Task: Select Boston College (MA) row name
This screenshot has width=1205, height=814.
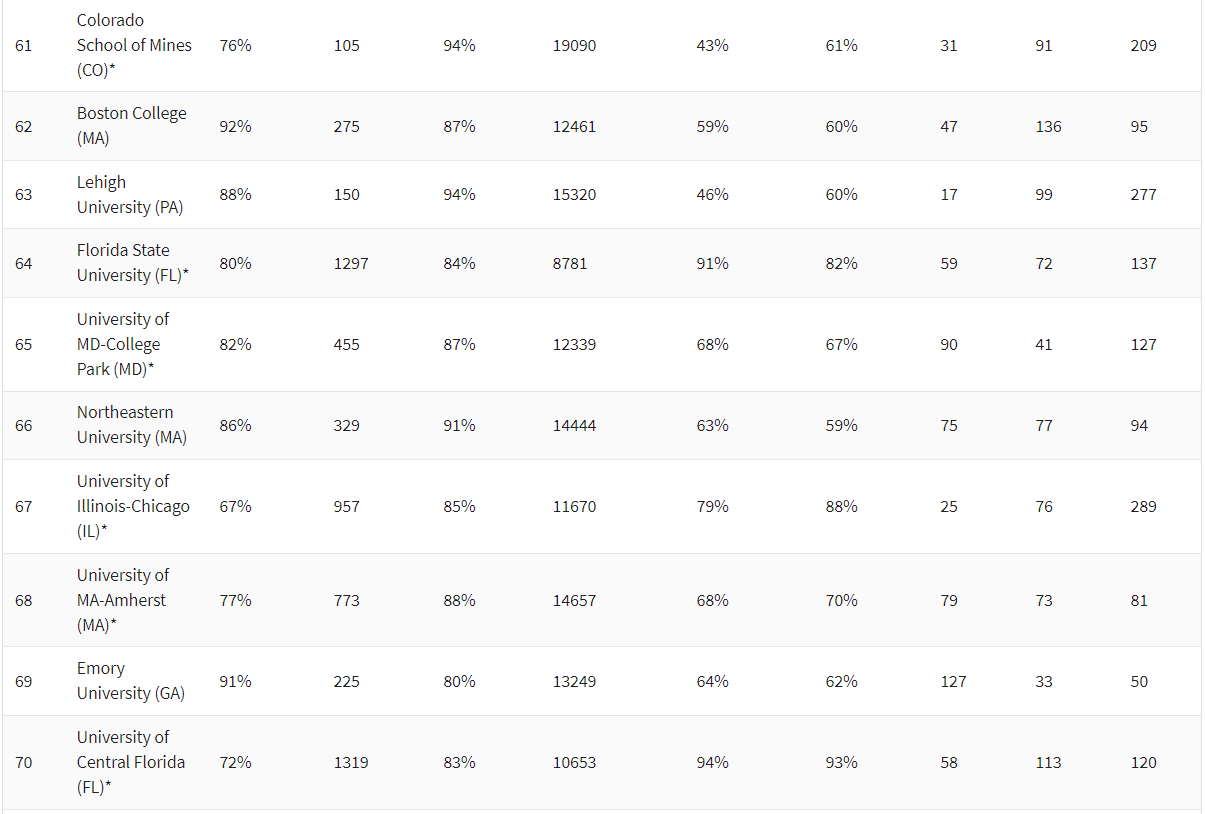Action: click(x=131, y=126)
